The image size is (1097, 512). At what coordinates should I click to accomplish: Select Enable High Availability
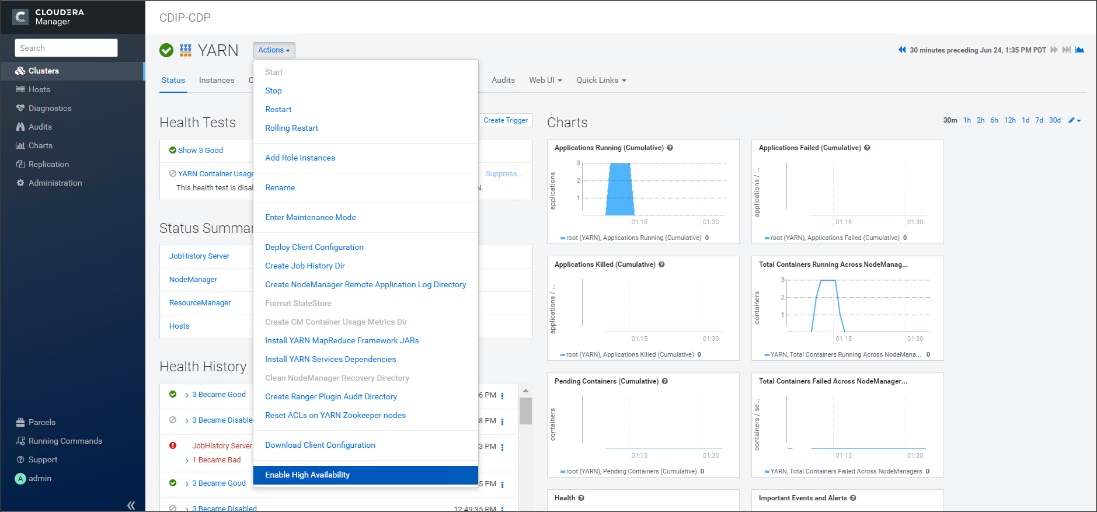366,475
